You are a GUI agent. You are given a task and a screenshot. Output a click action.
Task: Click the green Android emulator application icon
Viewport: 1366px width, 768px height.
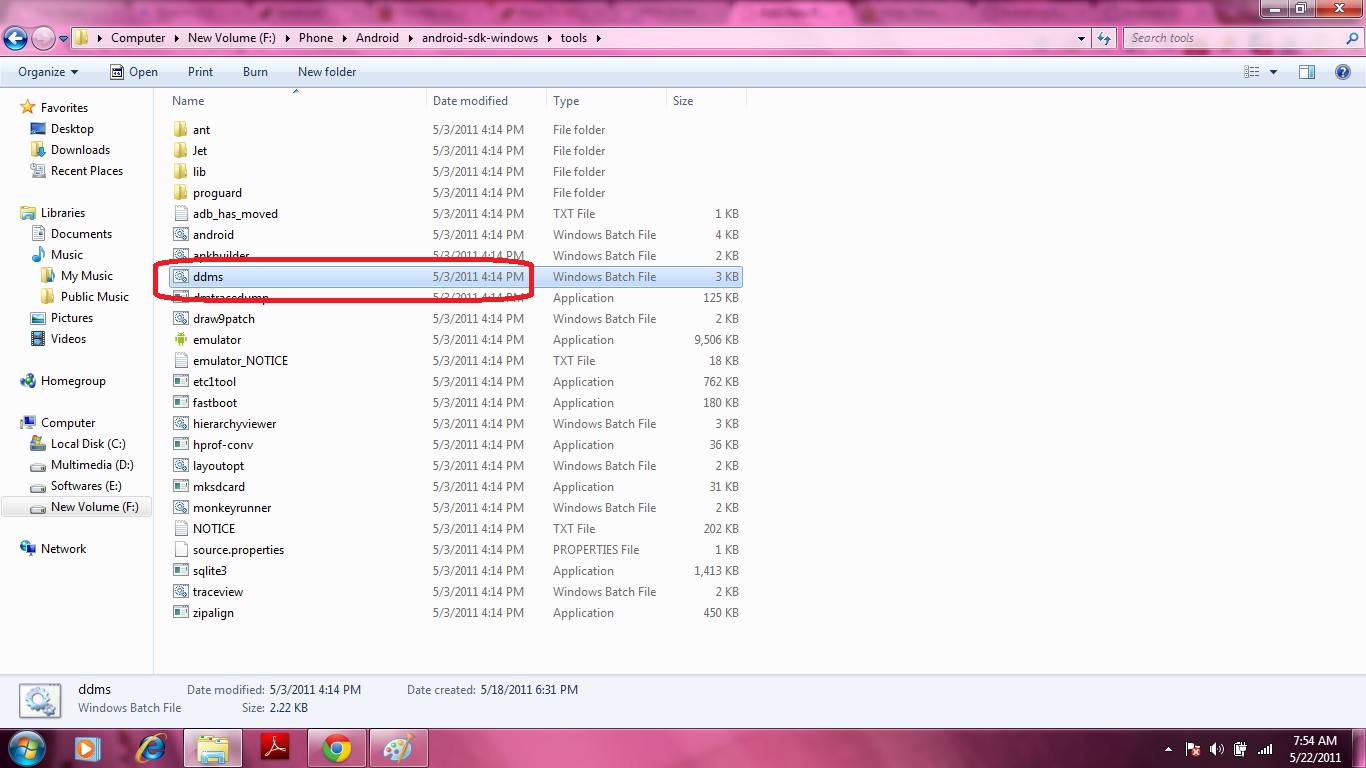(181, 340)
